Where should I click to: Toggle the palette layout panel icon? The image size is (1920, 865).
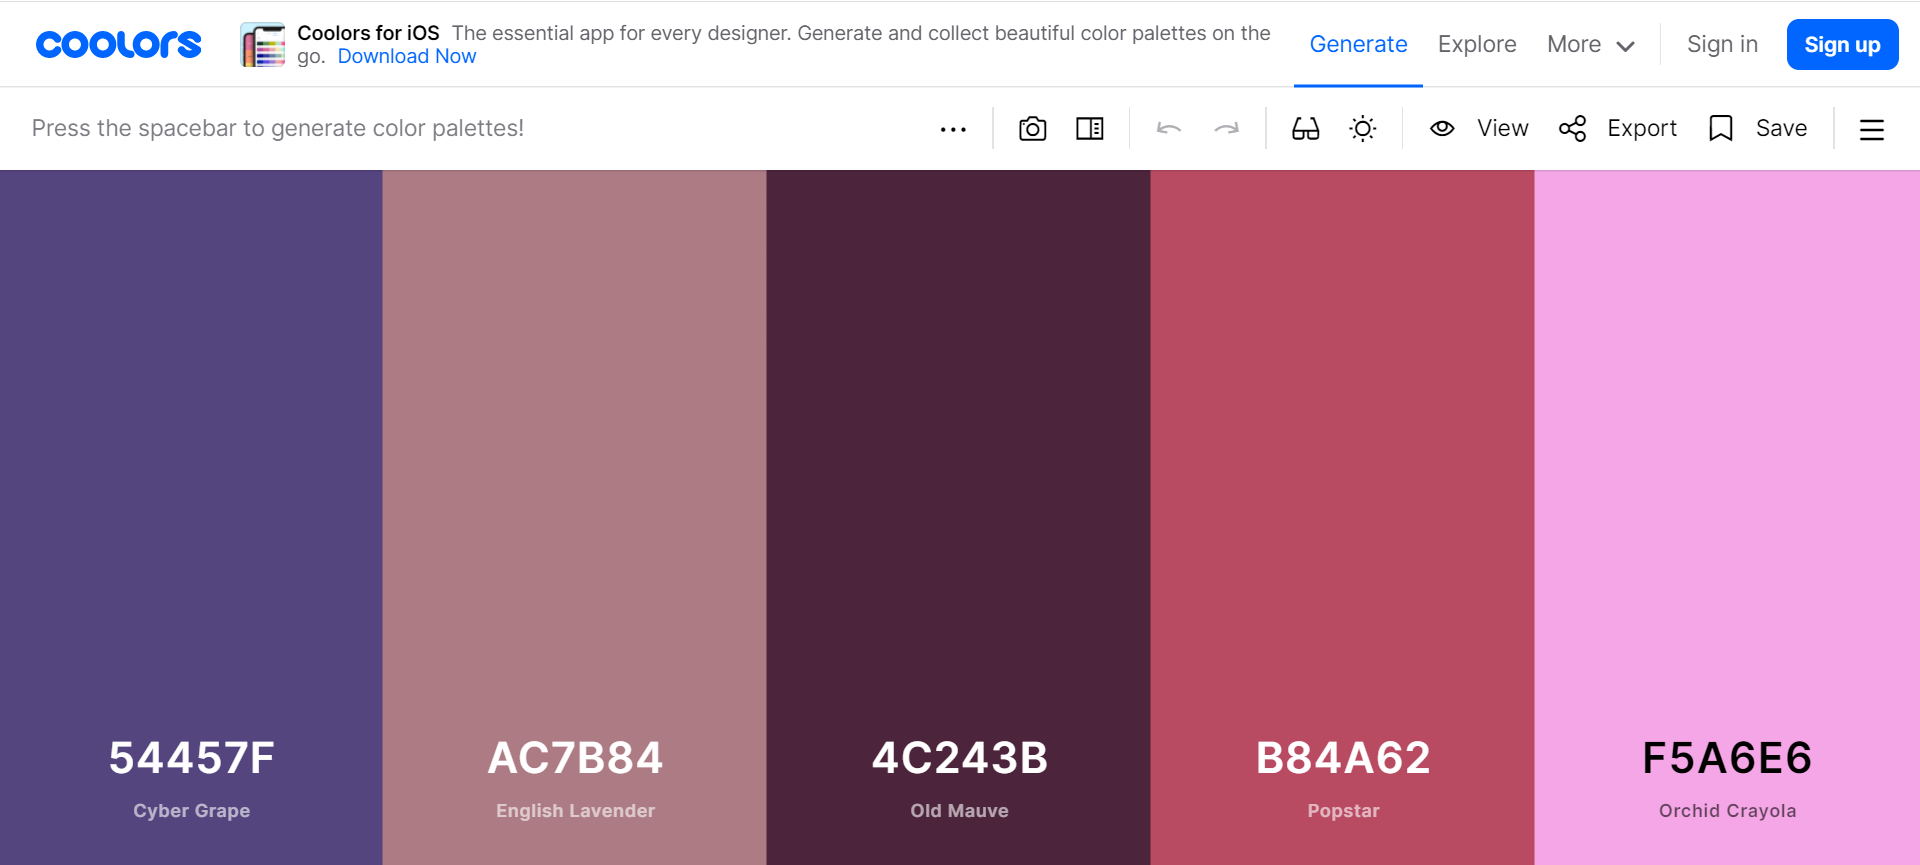point(1090,129)
